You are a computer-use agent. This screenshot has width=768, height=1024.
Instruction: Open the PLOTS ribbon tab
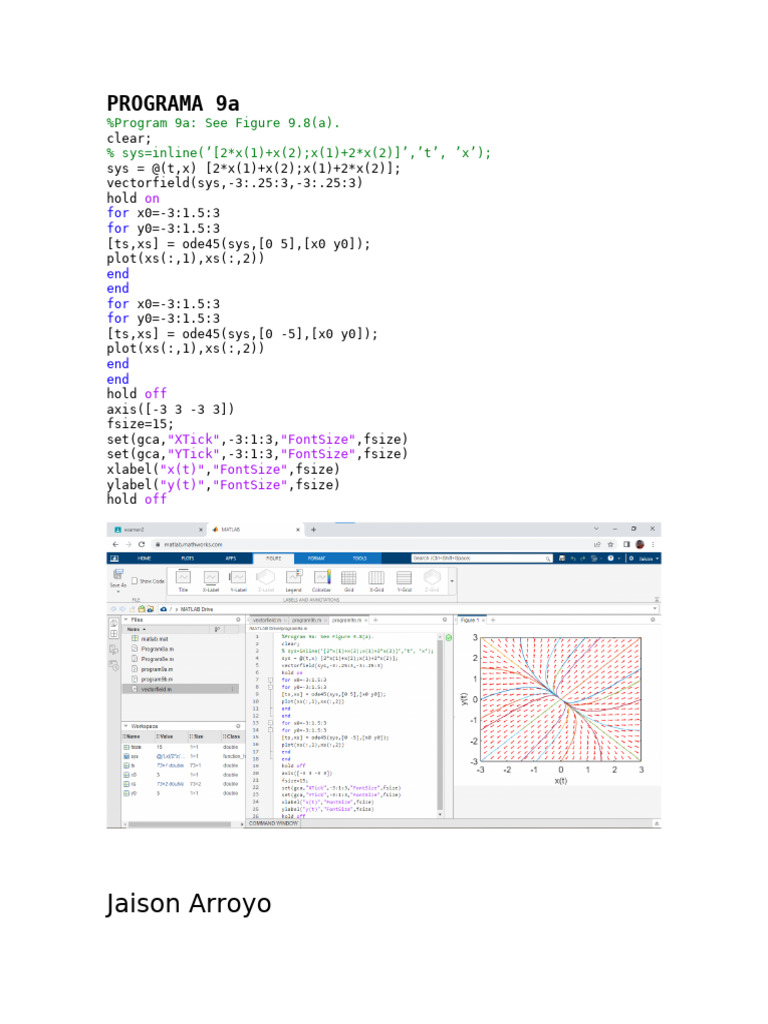(x=187, y=558)
